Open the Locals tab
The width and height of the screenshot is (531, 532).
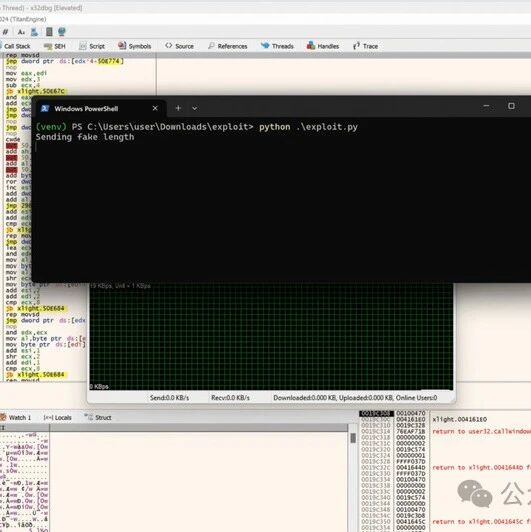58,418
